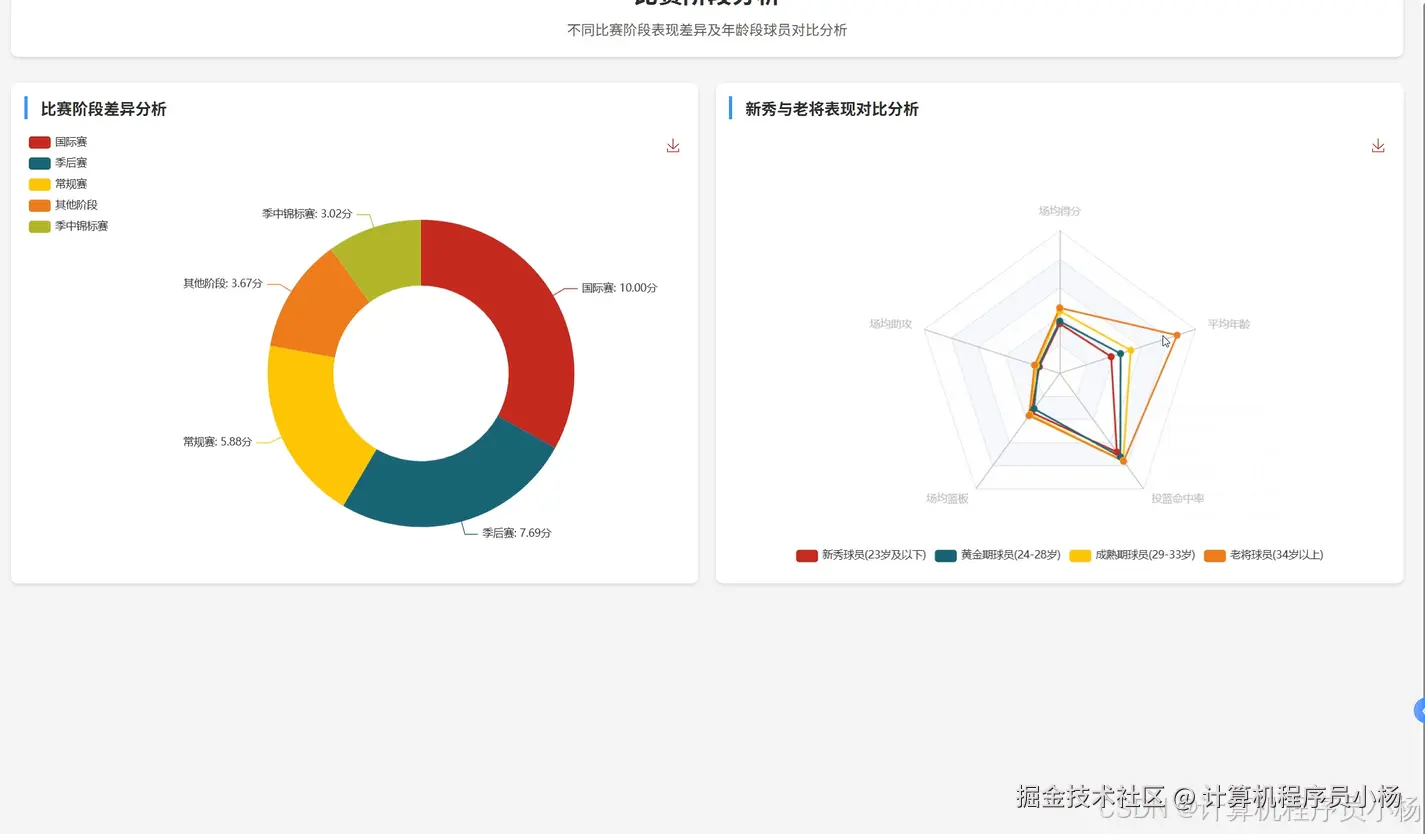Toggle 季后赛 series in pie legend
The width and height of the screenshot is (1425, 834).
(x=58, y=163)
